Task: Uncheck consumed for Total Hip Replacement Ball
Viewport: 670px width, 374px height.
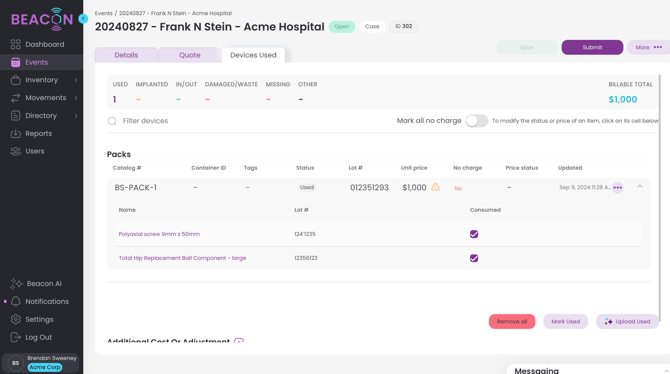Action: 474,258
